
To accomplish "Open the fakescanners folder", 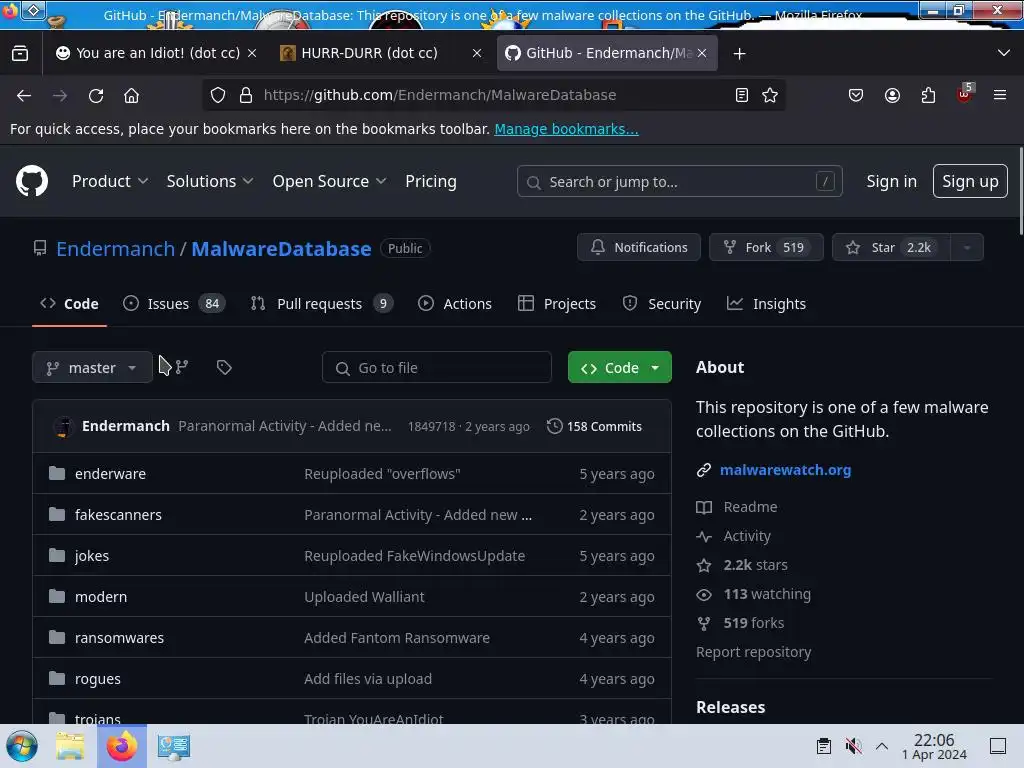I will coord(118,515).
